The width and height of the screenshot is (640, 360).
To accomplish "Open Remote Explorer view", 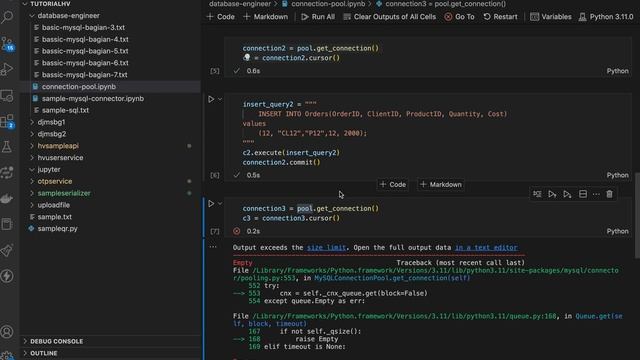I will point(7,96).
